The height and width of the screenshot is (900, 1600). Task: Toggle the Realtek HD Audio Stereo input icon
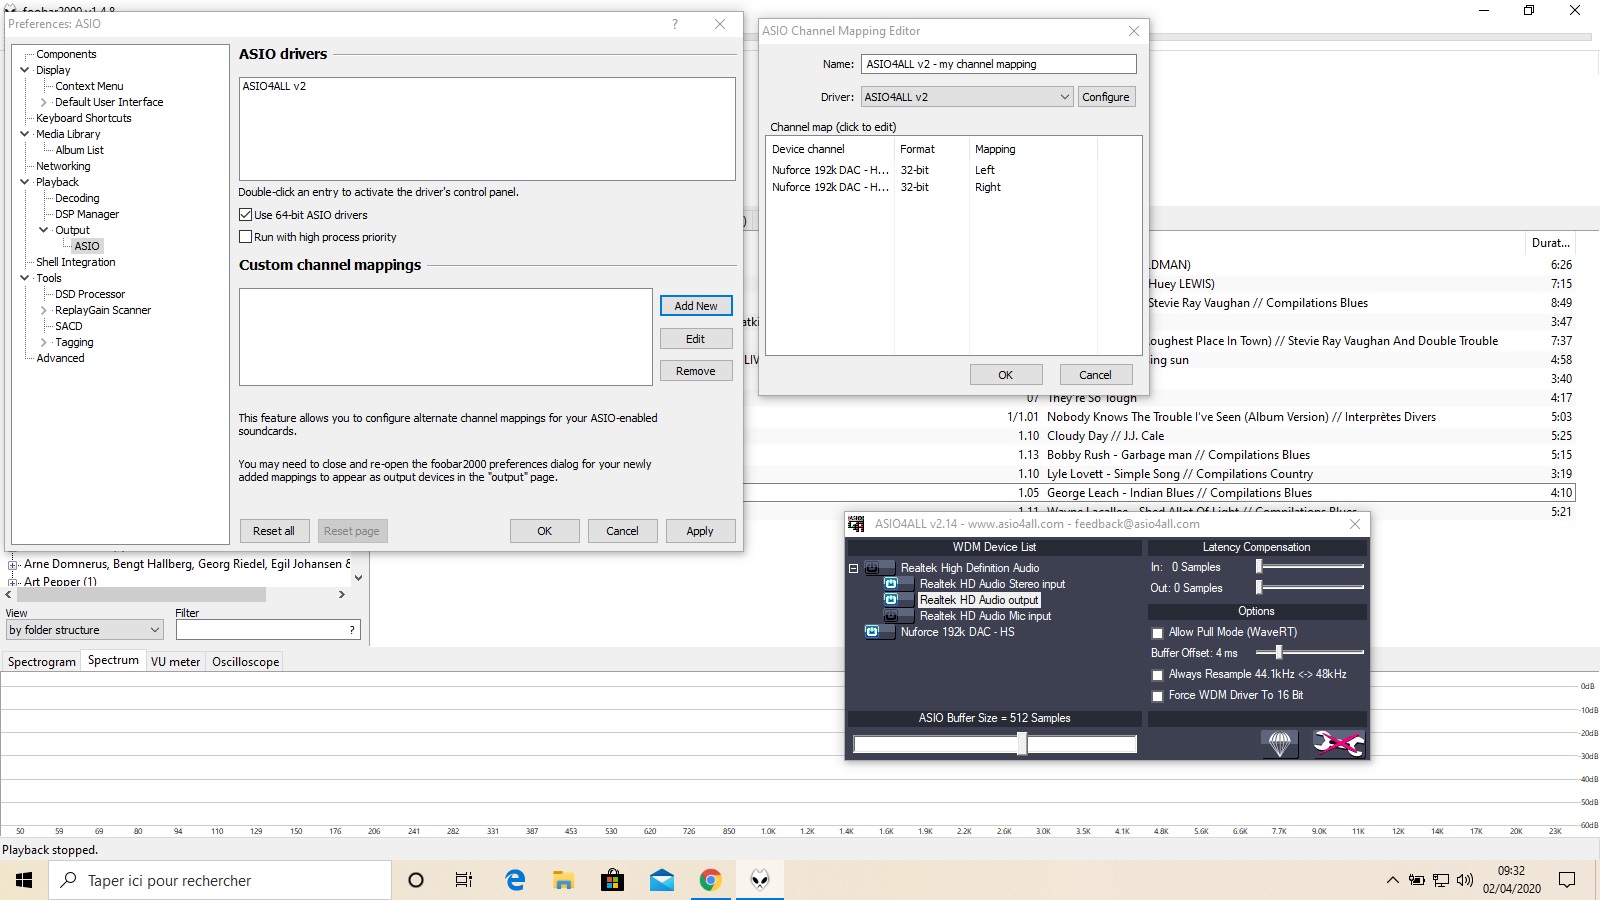tap(891, 584)
